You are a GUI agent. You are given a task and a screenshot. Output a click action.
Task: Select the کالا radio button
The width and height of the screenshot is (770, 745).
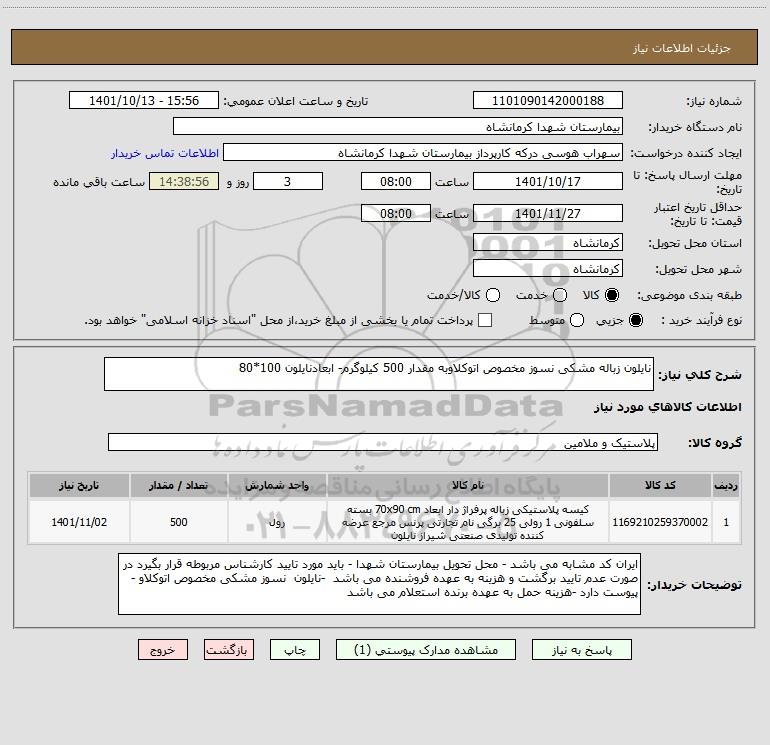pos(612,295)
